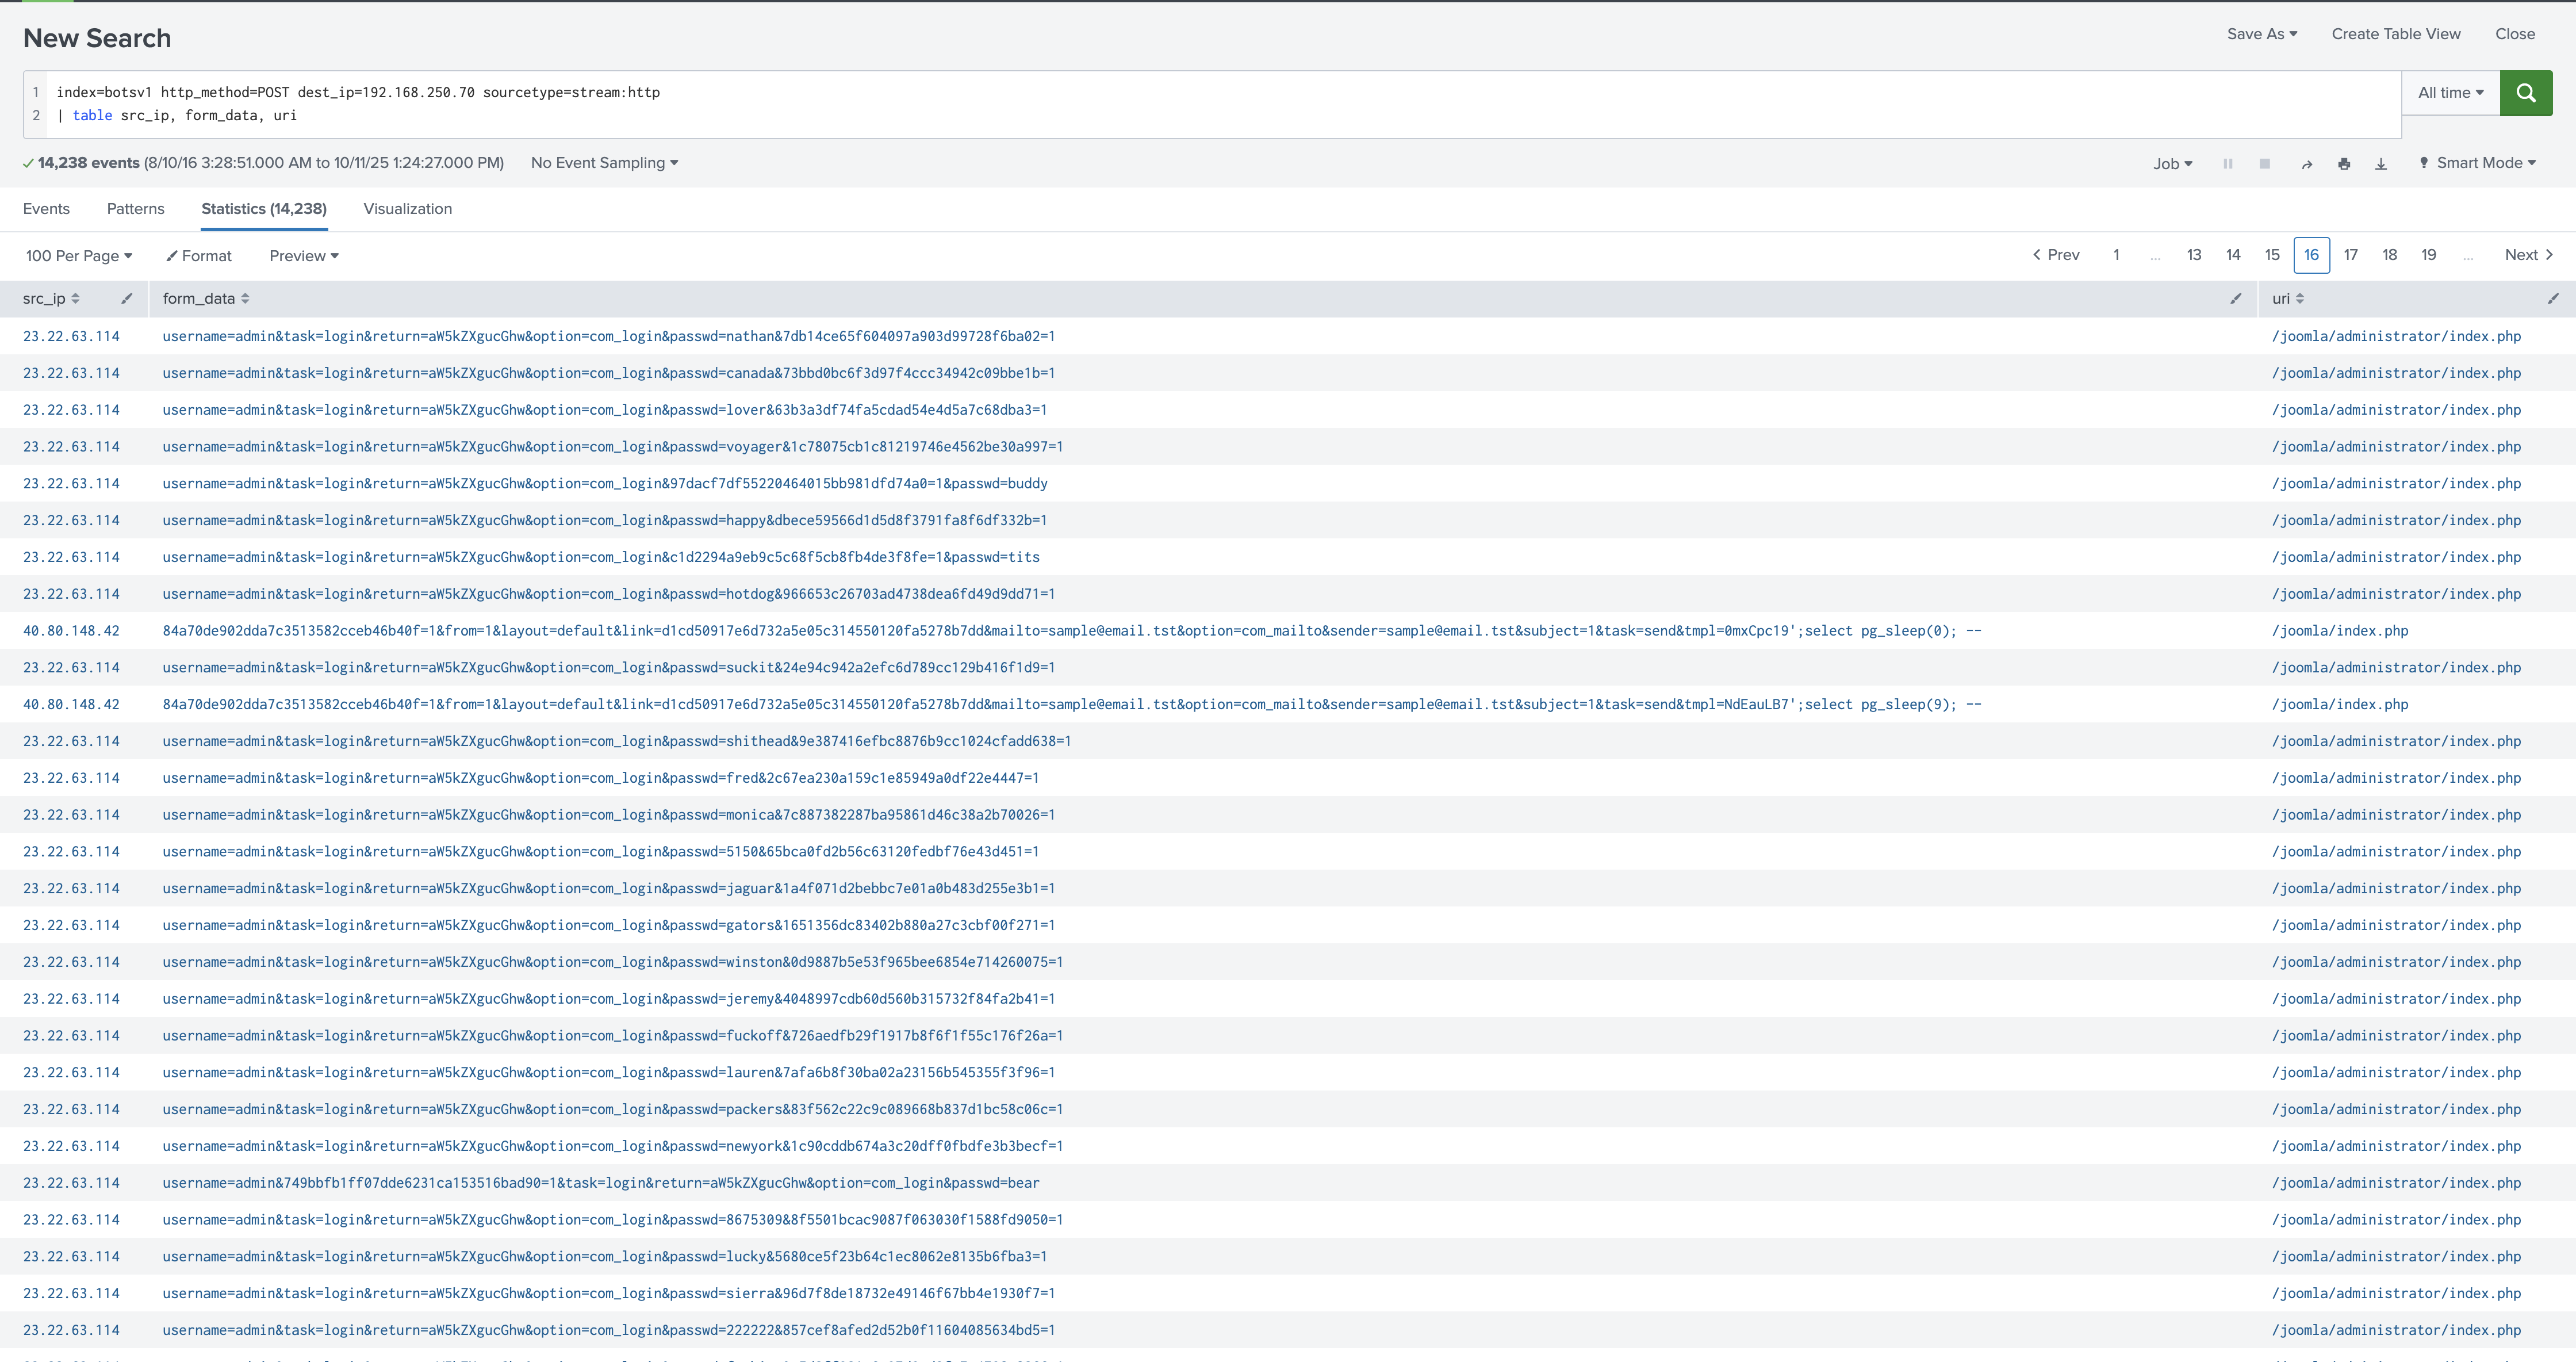Switch to the Visualization tab

click(x=407, y=209)
